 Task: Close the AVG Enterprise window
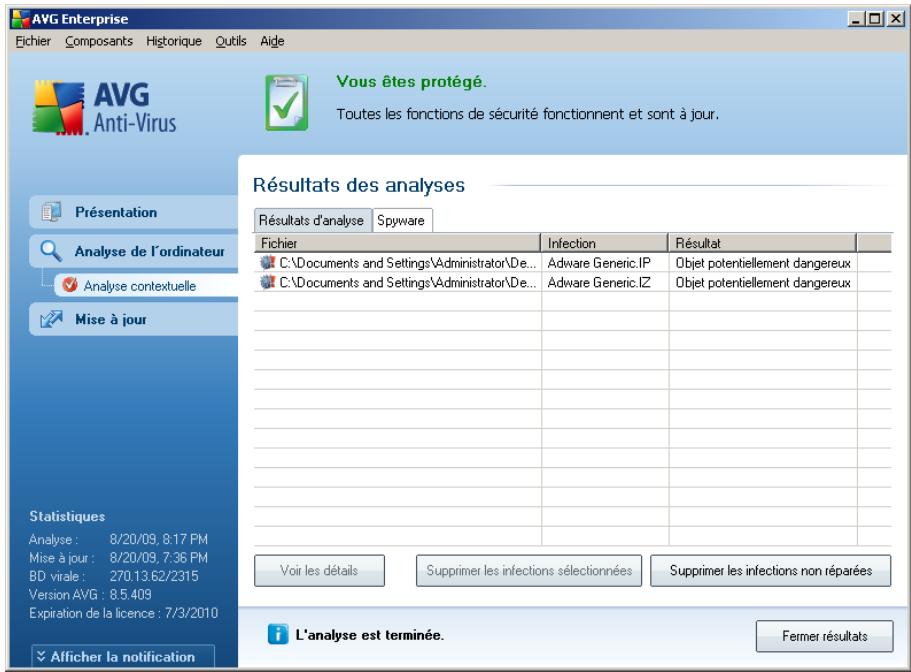(896, 19)
